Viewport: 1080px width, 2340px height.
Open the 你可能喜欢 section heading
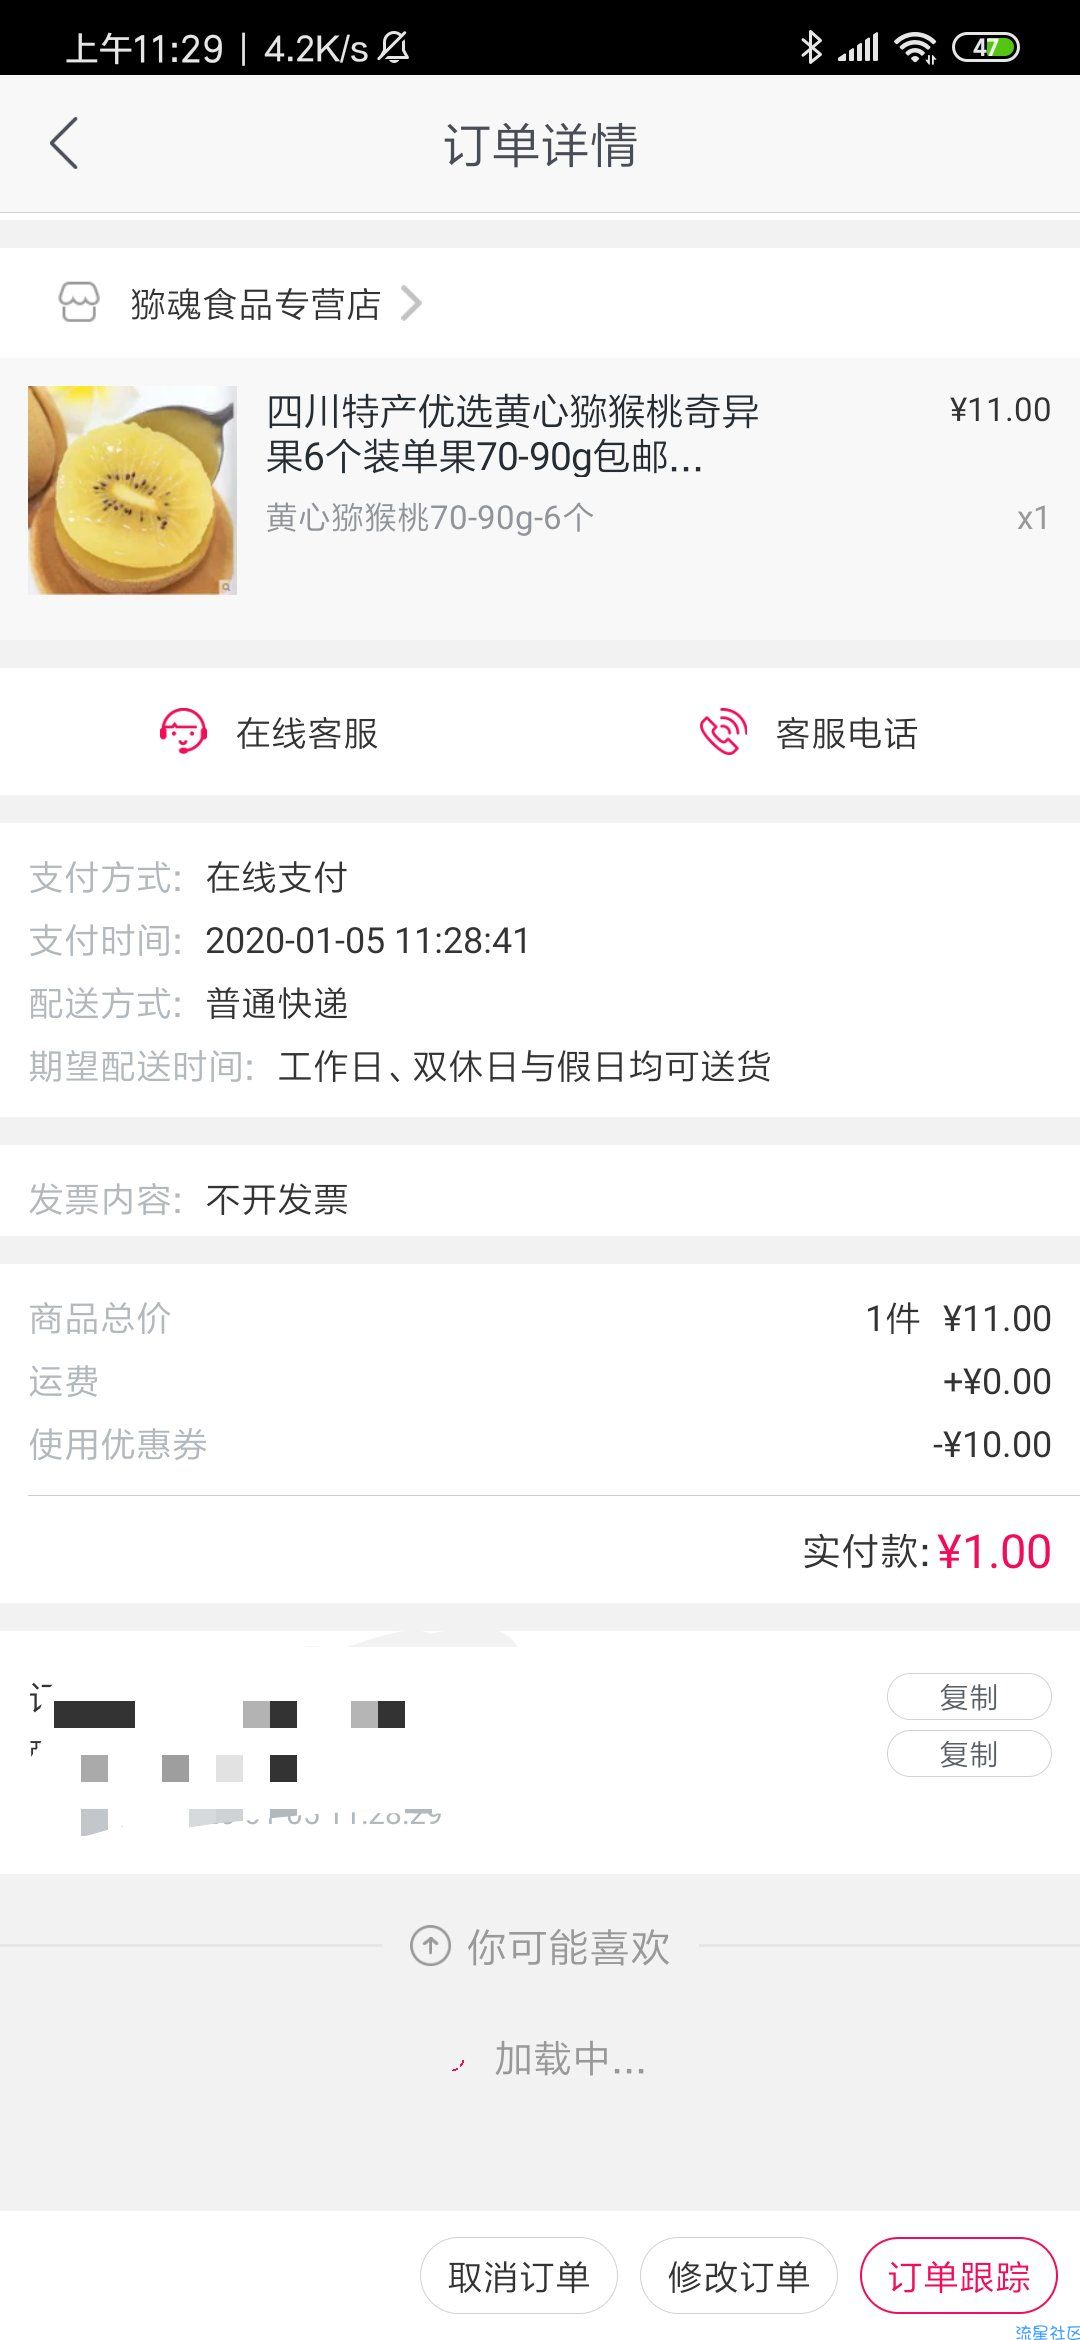tap(569, 1947)
